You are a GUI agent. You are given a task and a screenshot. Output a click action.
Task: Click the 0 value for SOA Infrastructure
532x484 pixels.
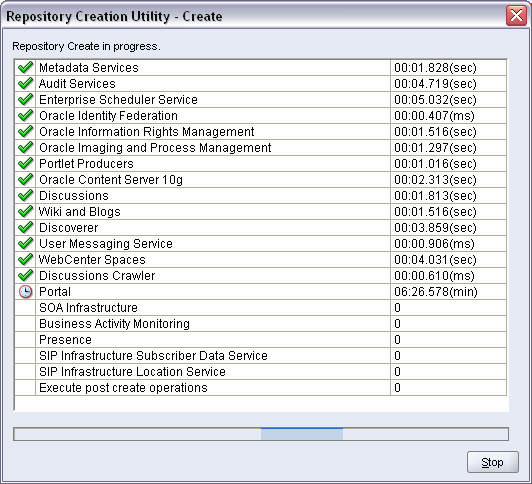[x=397, y=308]
